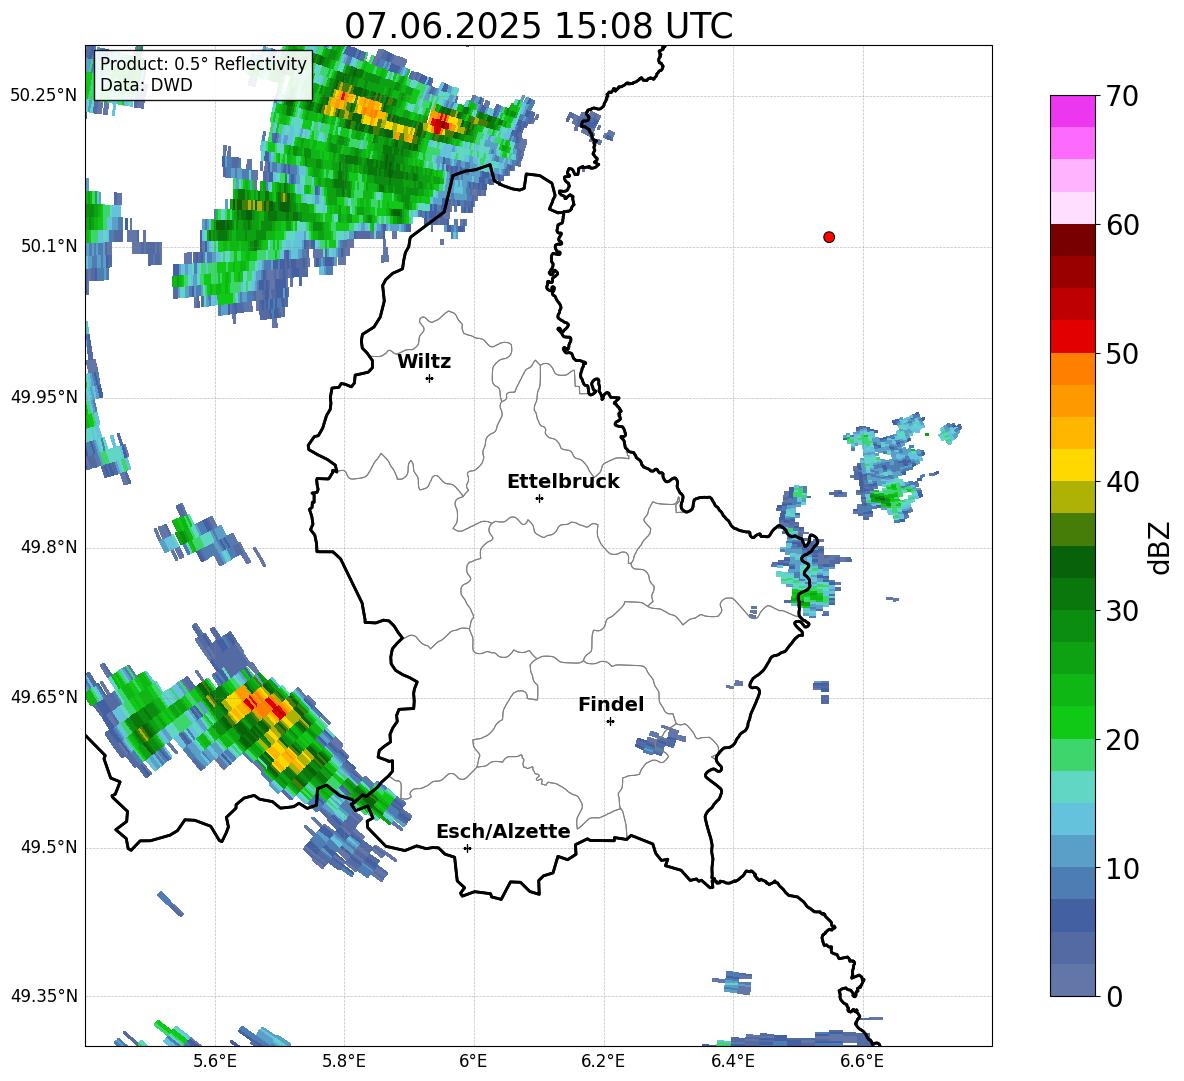The height and width of the screenshot is (1081, 1184).
Task: Click the 6°E longitude label
Action: pyautogui.click(x=473, y=1061)
